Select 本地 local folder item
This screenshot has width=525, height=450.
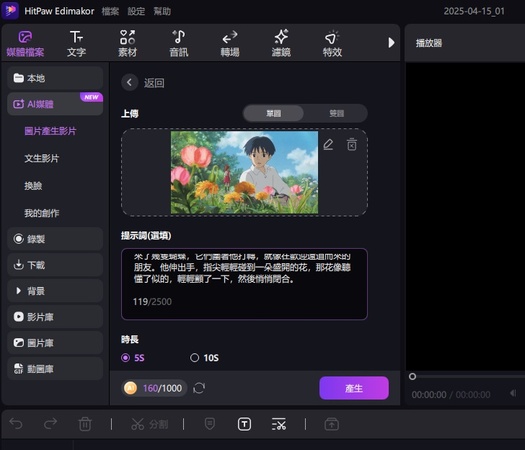(x=55, y=78)
